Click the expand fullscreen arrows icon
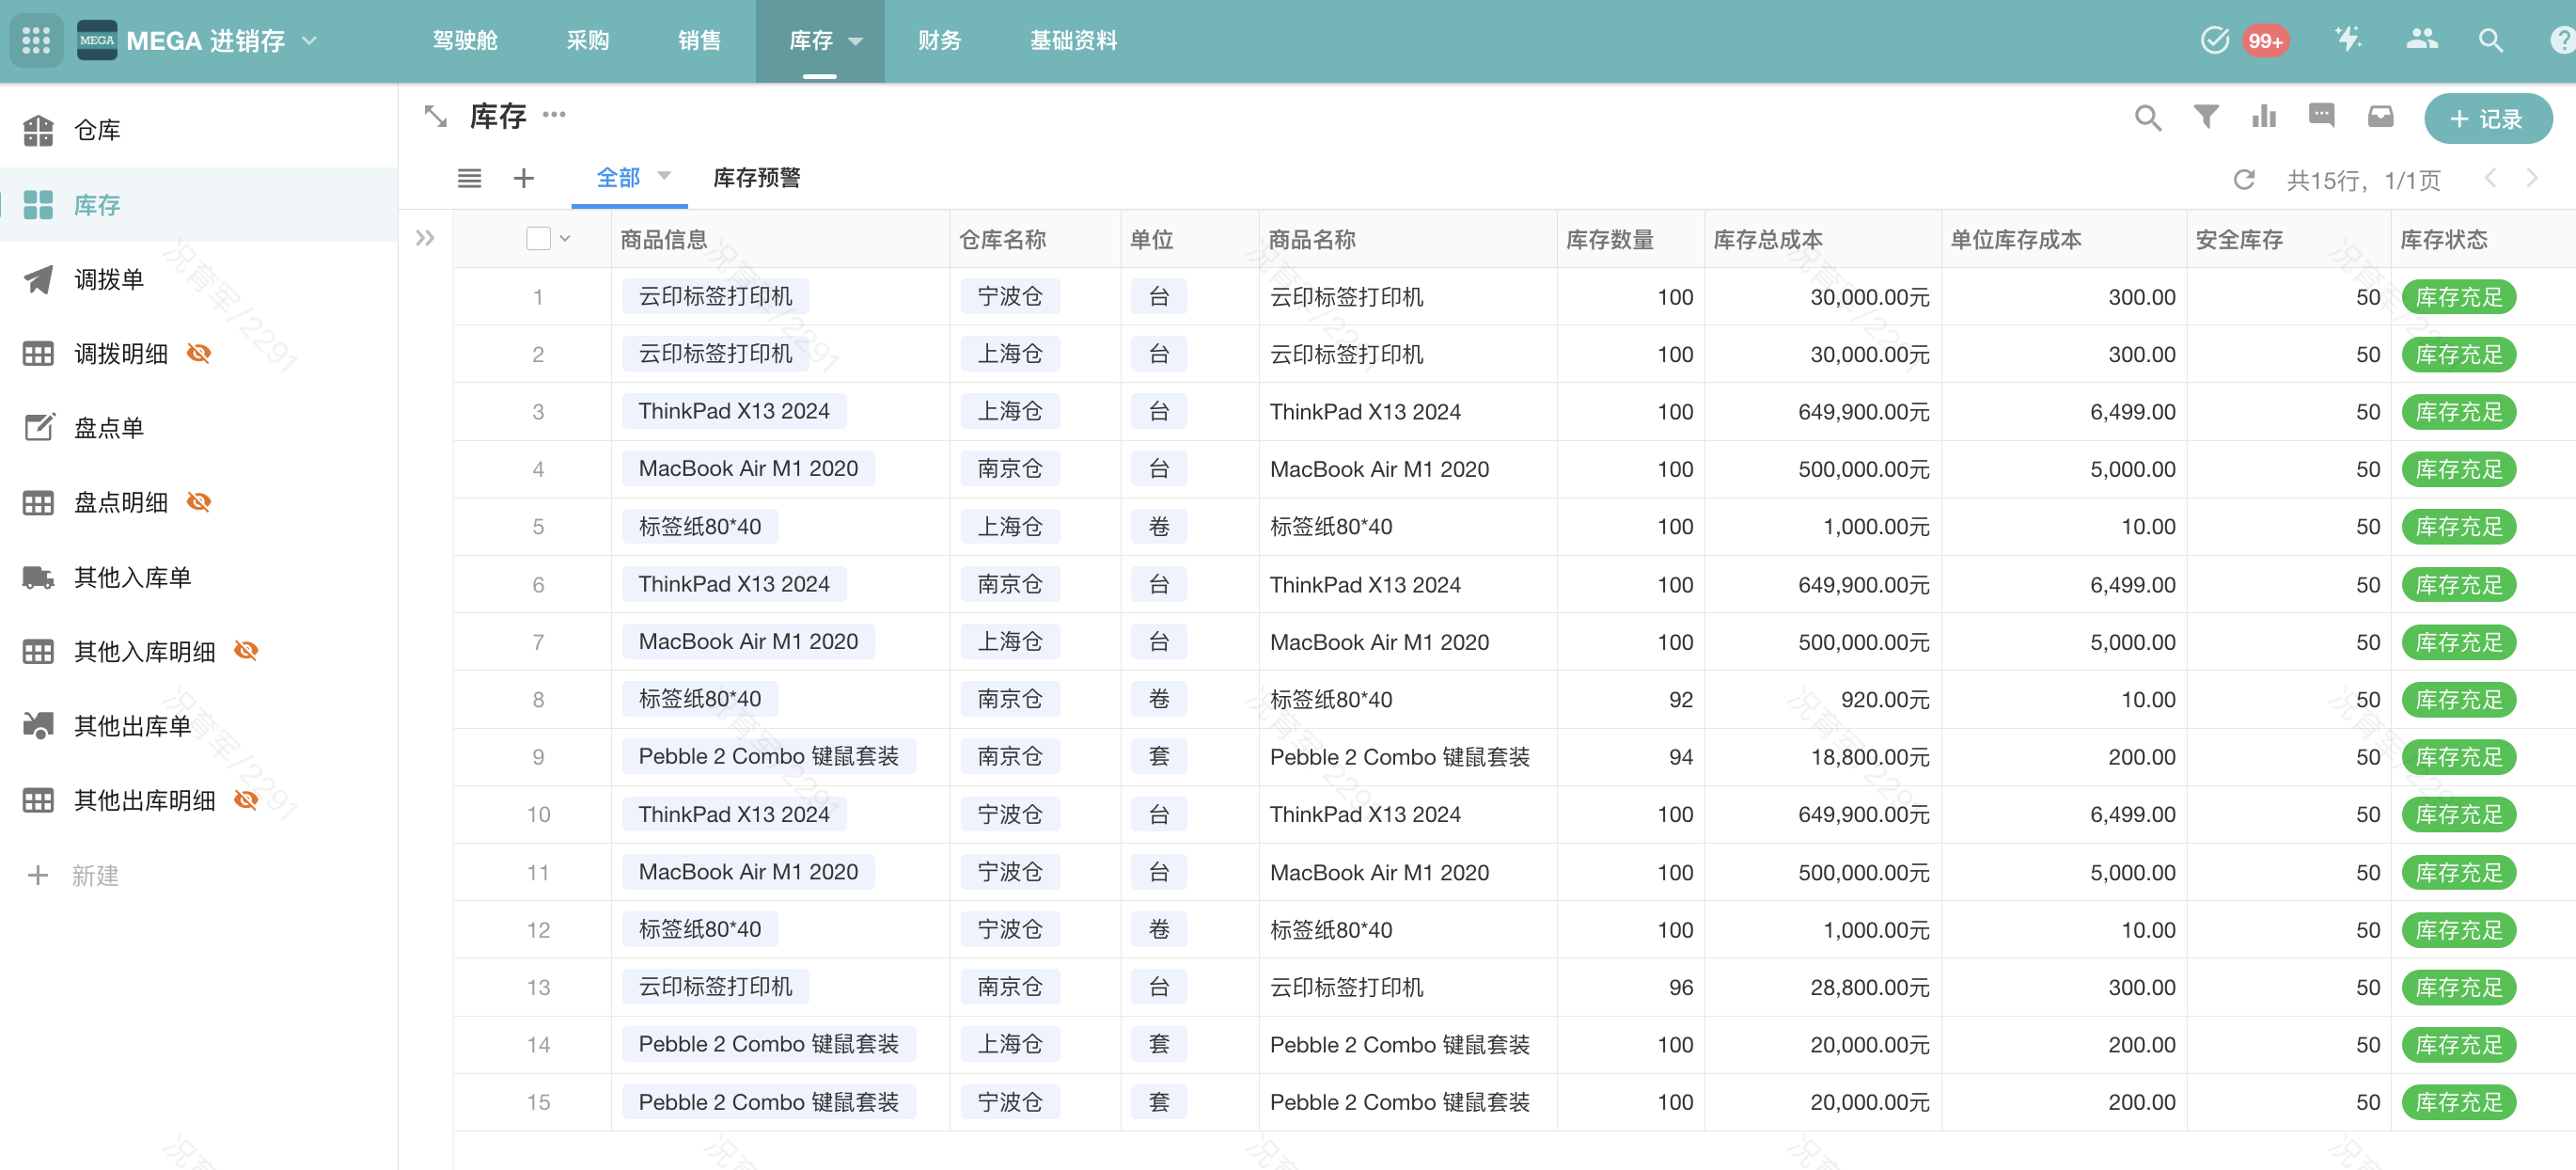Image resolution: width=2576 pixels, height=1170 pixels. [x=435, y=116]
